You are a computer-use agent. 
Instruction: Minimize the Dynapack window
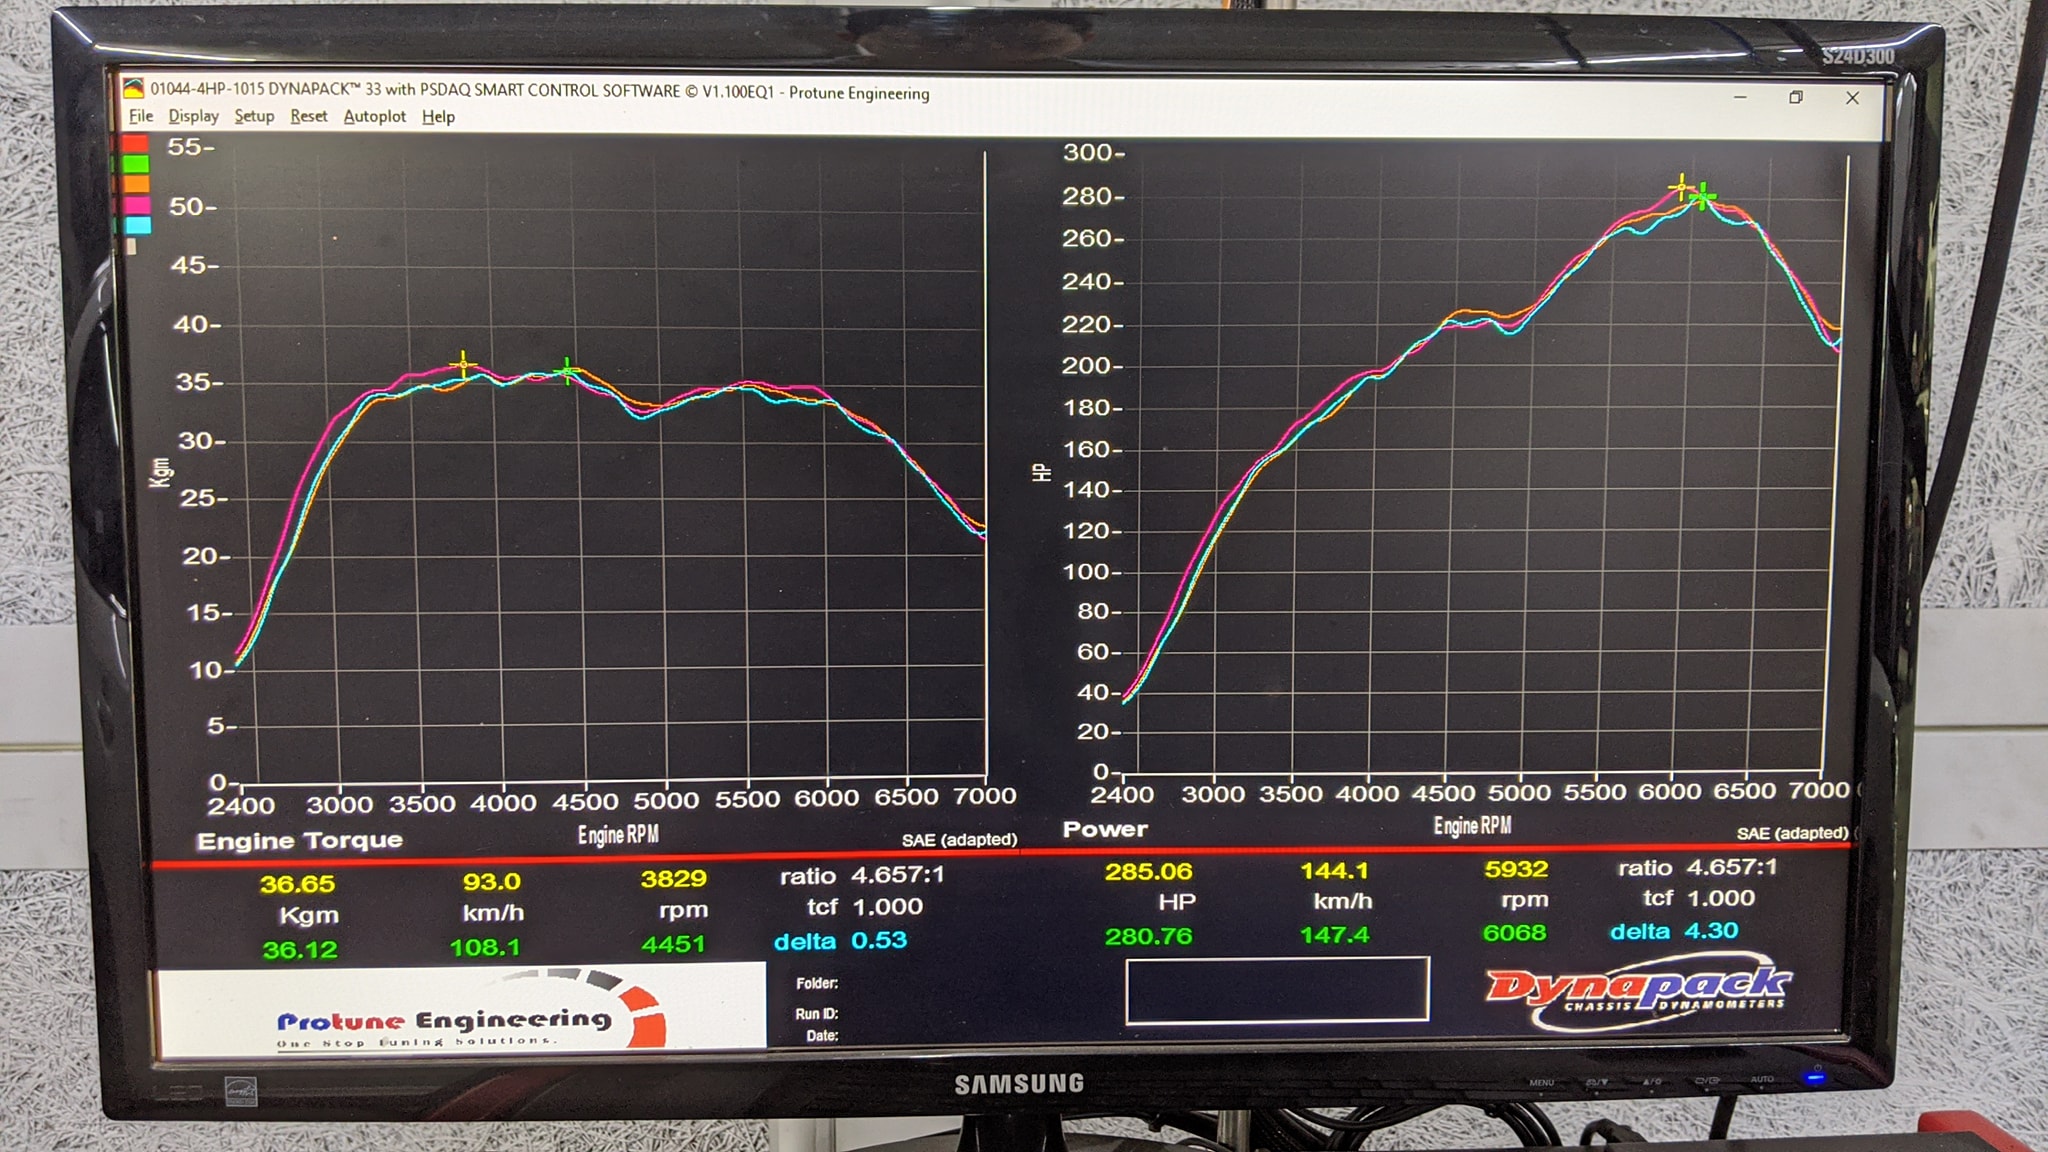coord(1740,97)
